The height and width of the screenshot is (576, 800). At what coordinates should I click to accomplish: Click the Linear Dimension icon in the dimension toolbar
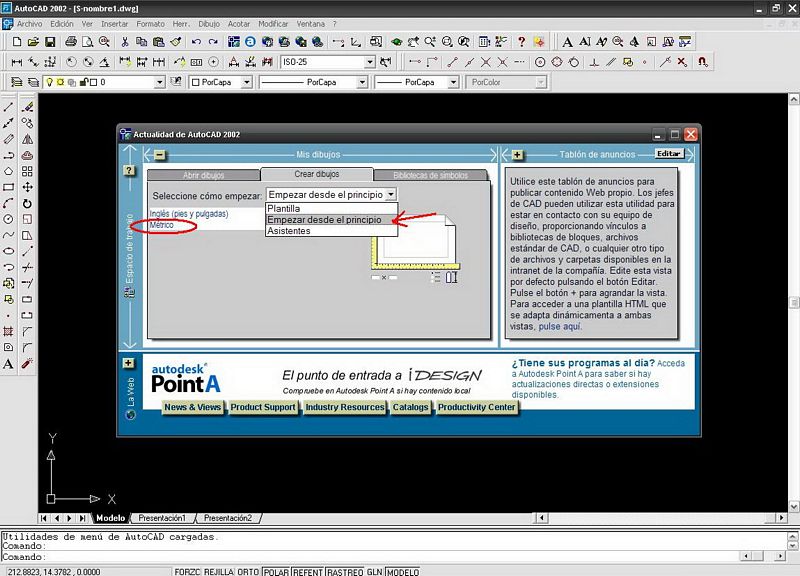pos(17,62)
